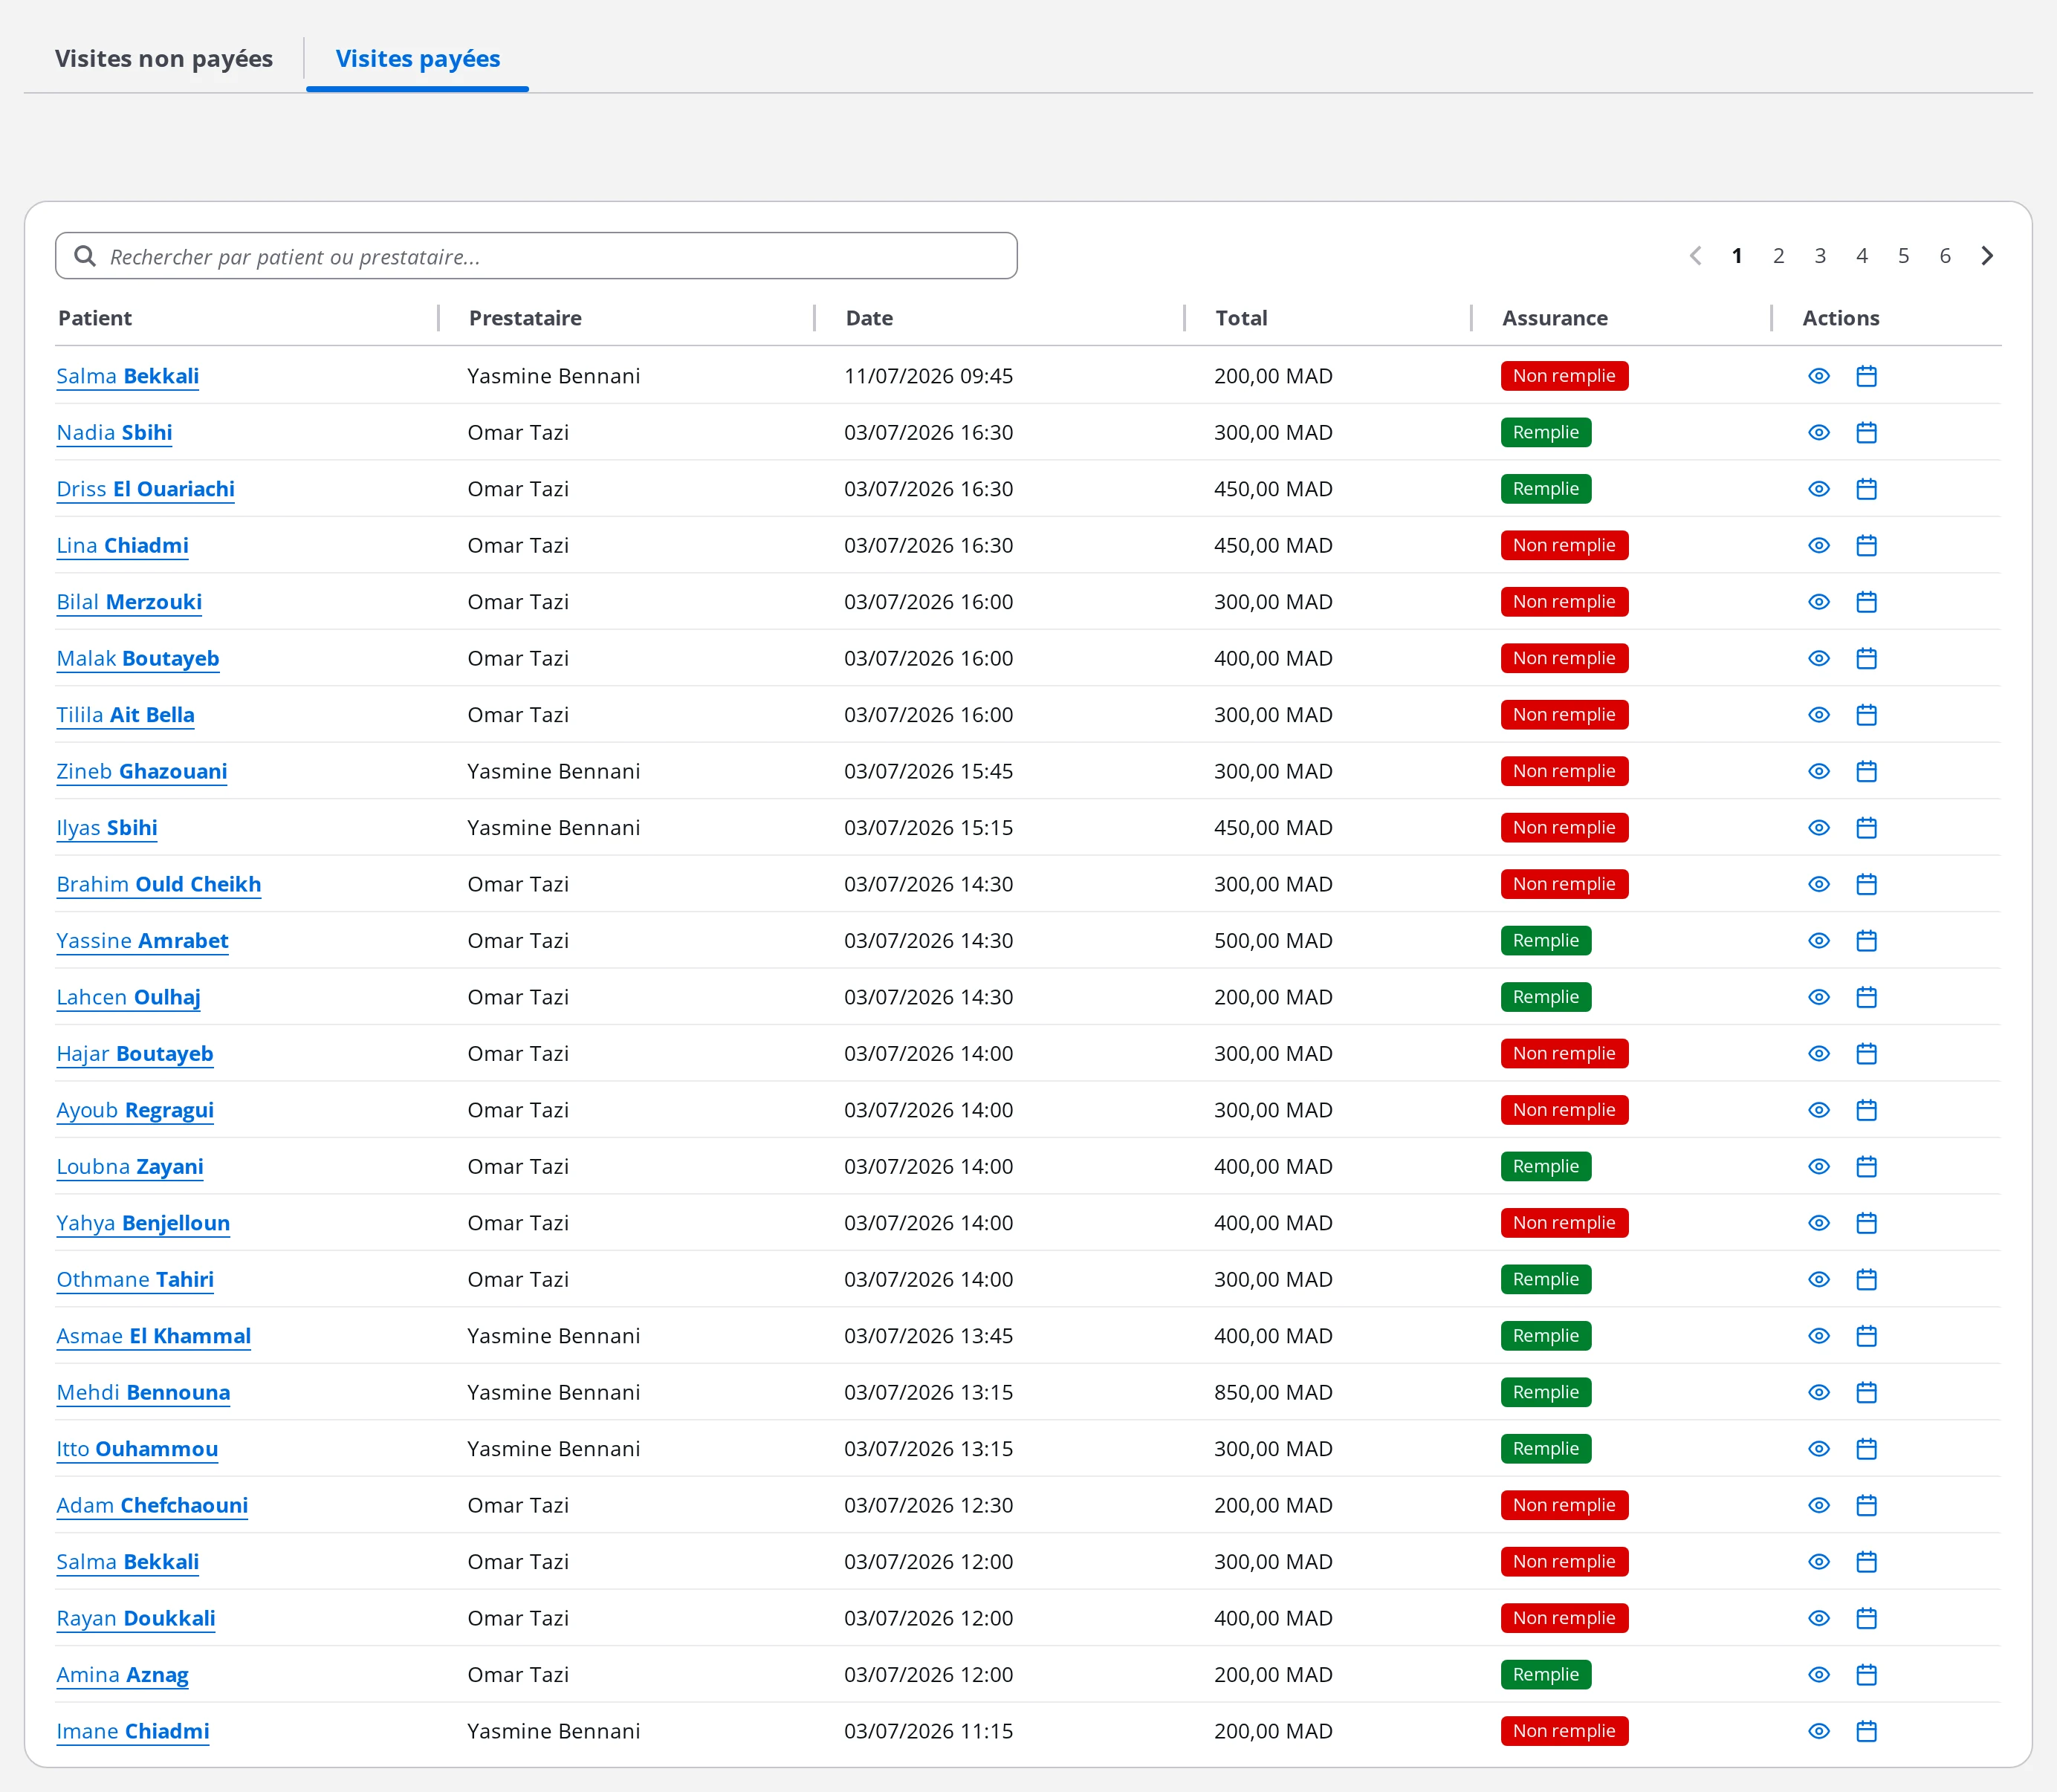Viewport: 2057px width, 1792px height.
Task: View details of Nadia Sbihi visit
Action: tap(1819, 433)
